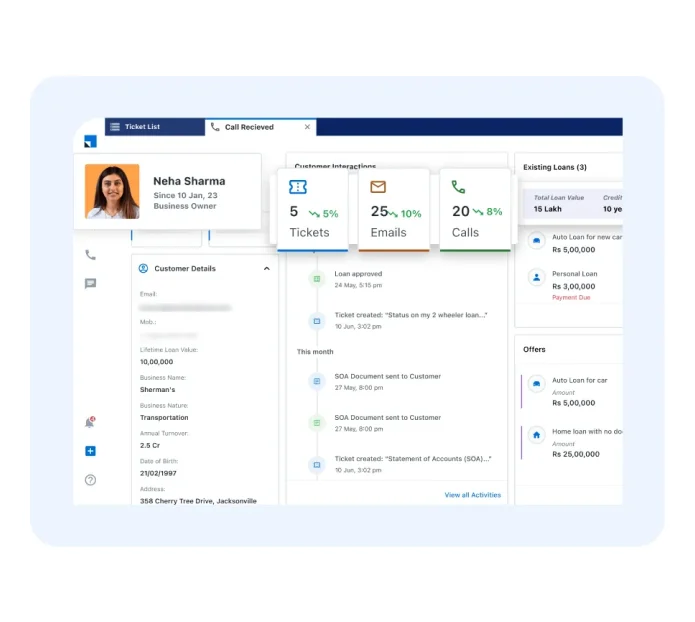Click the Offers panel heading

point(534,349)
